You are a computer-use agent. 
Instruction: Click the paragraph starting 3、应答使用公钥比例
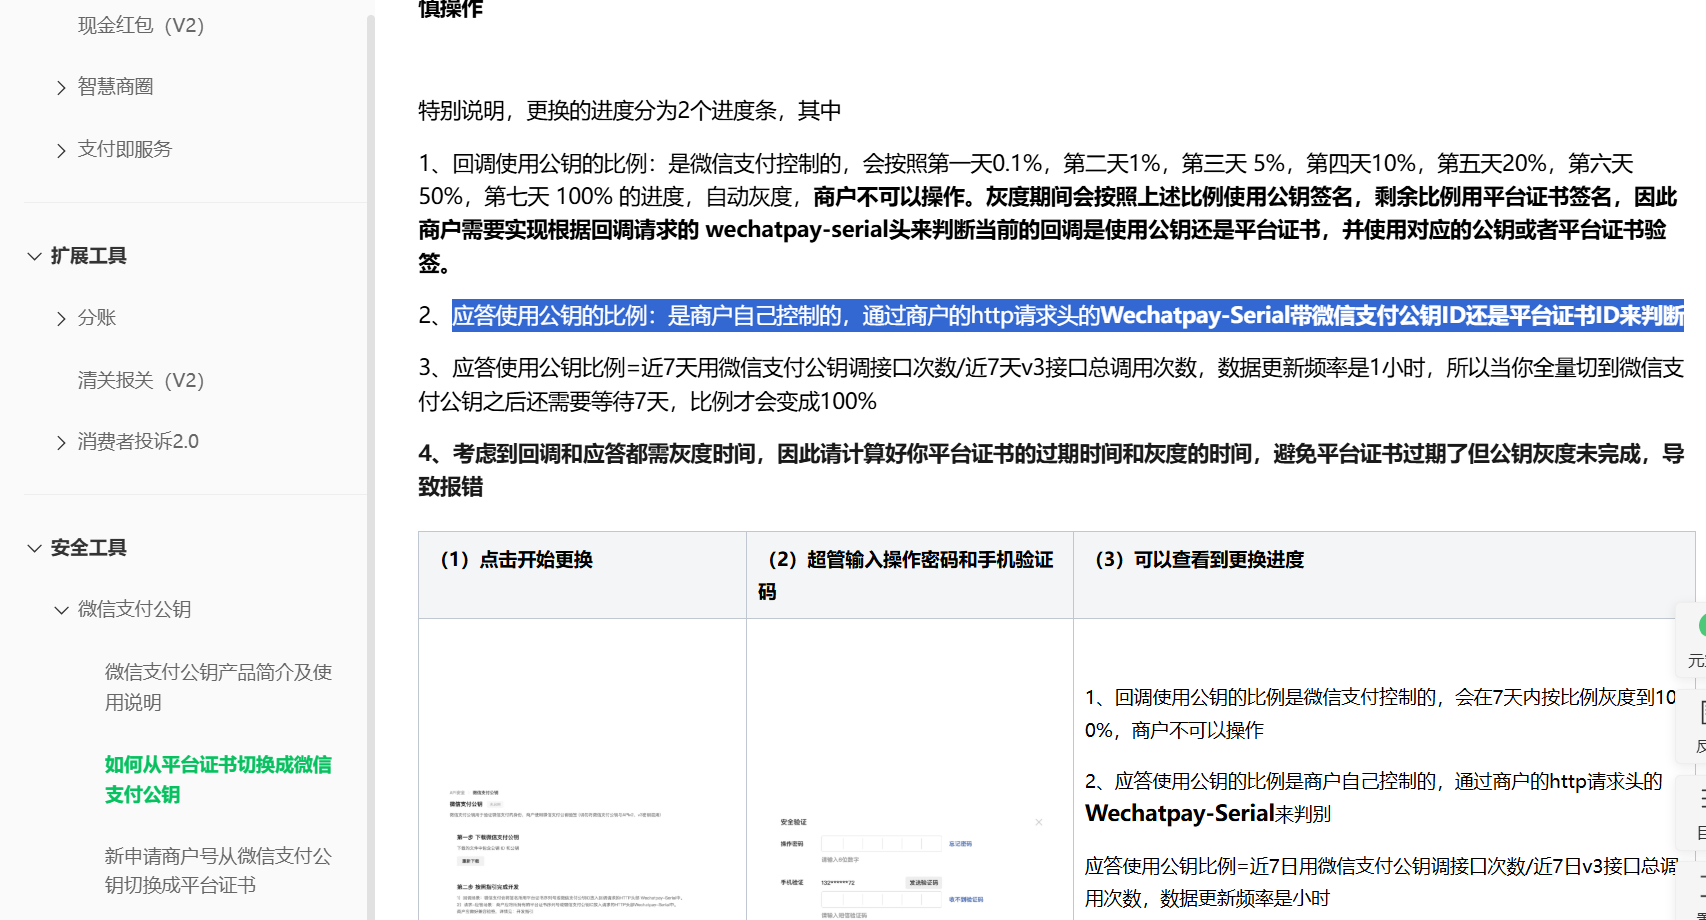1051,385
